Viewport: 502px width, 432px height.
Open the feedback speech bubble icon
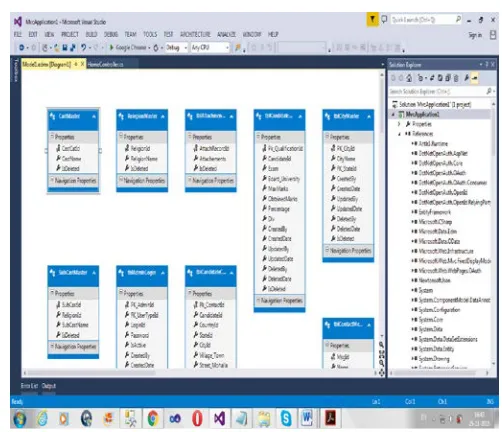coord(384,19)
